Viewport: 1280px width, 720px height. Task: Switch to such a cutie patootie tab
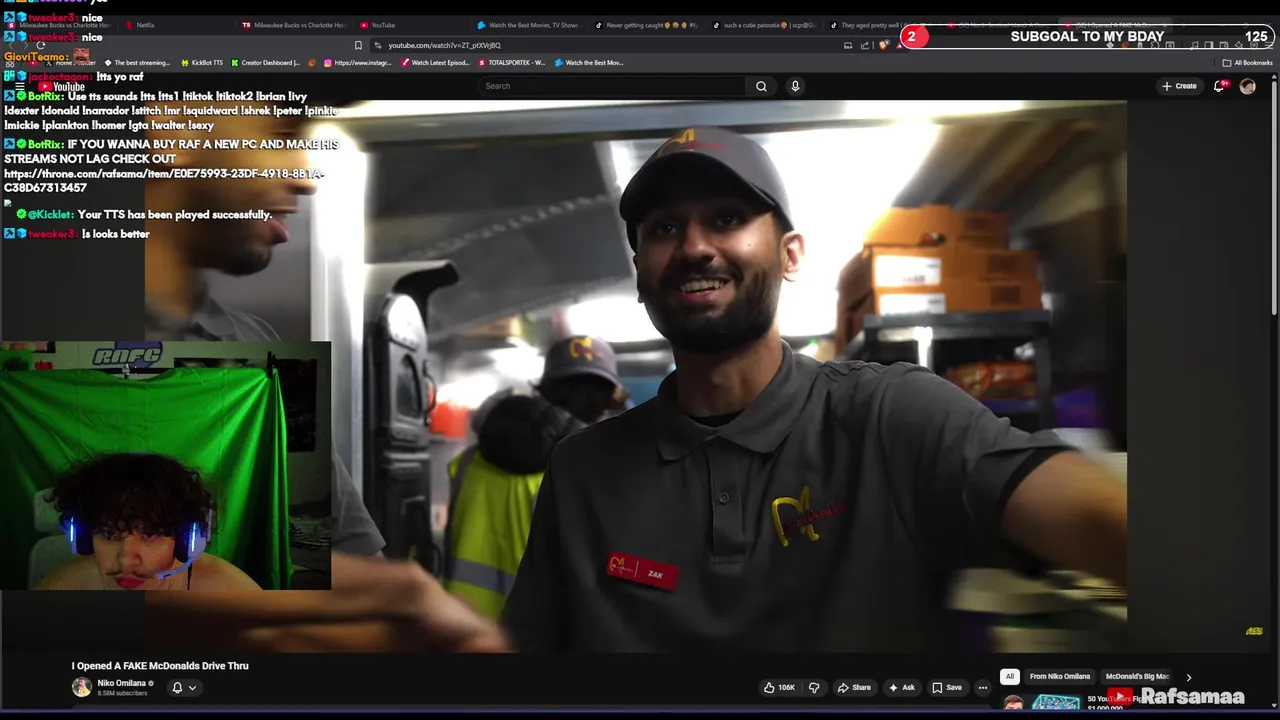[x=764, y=25]
